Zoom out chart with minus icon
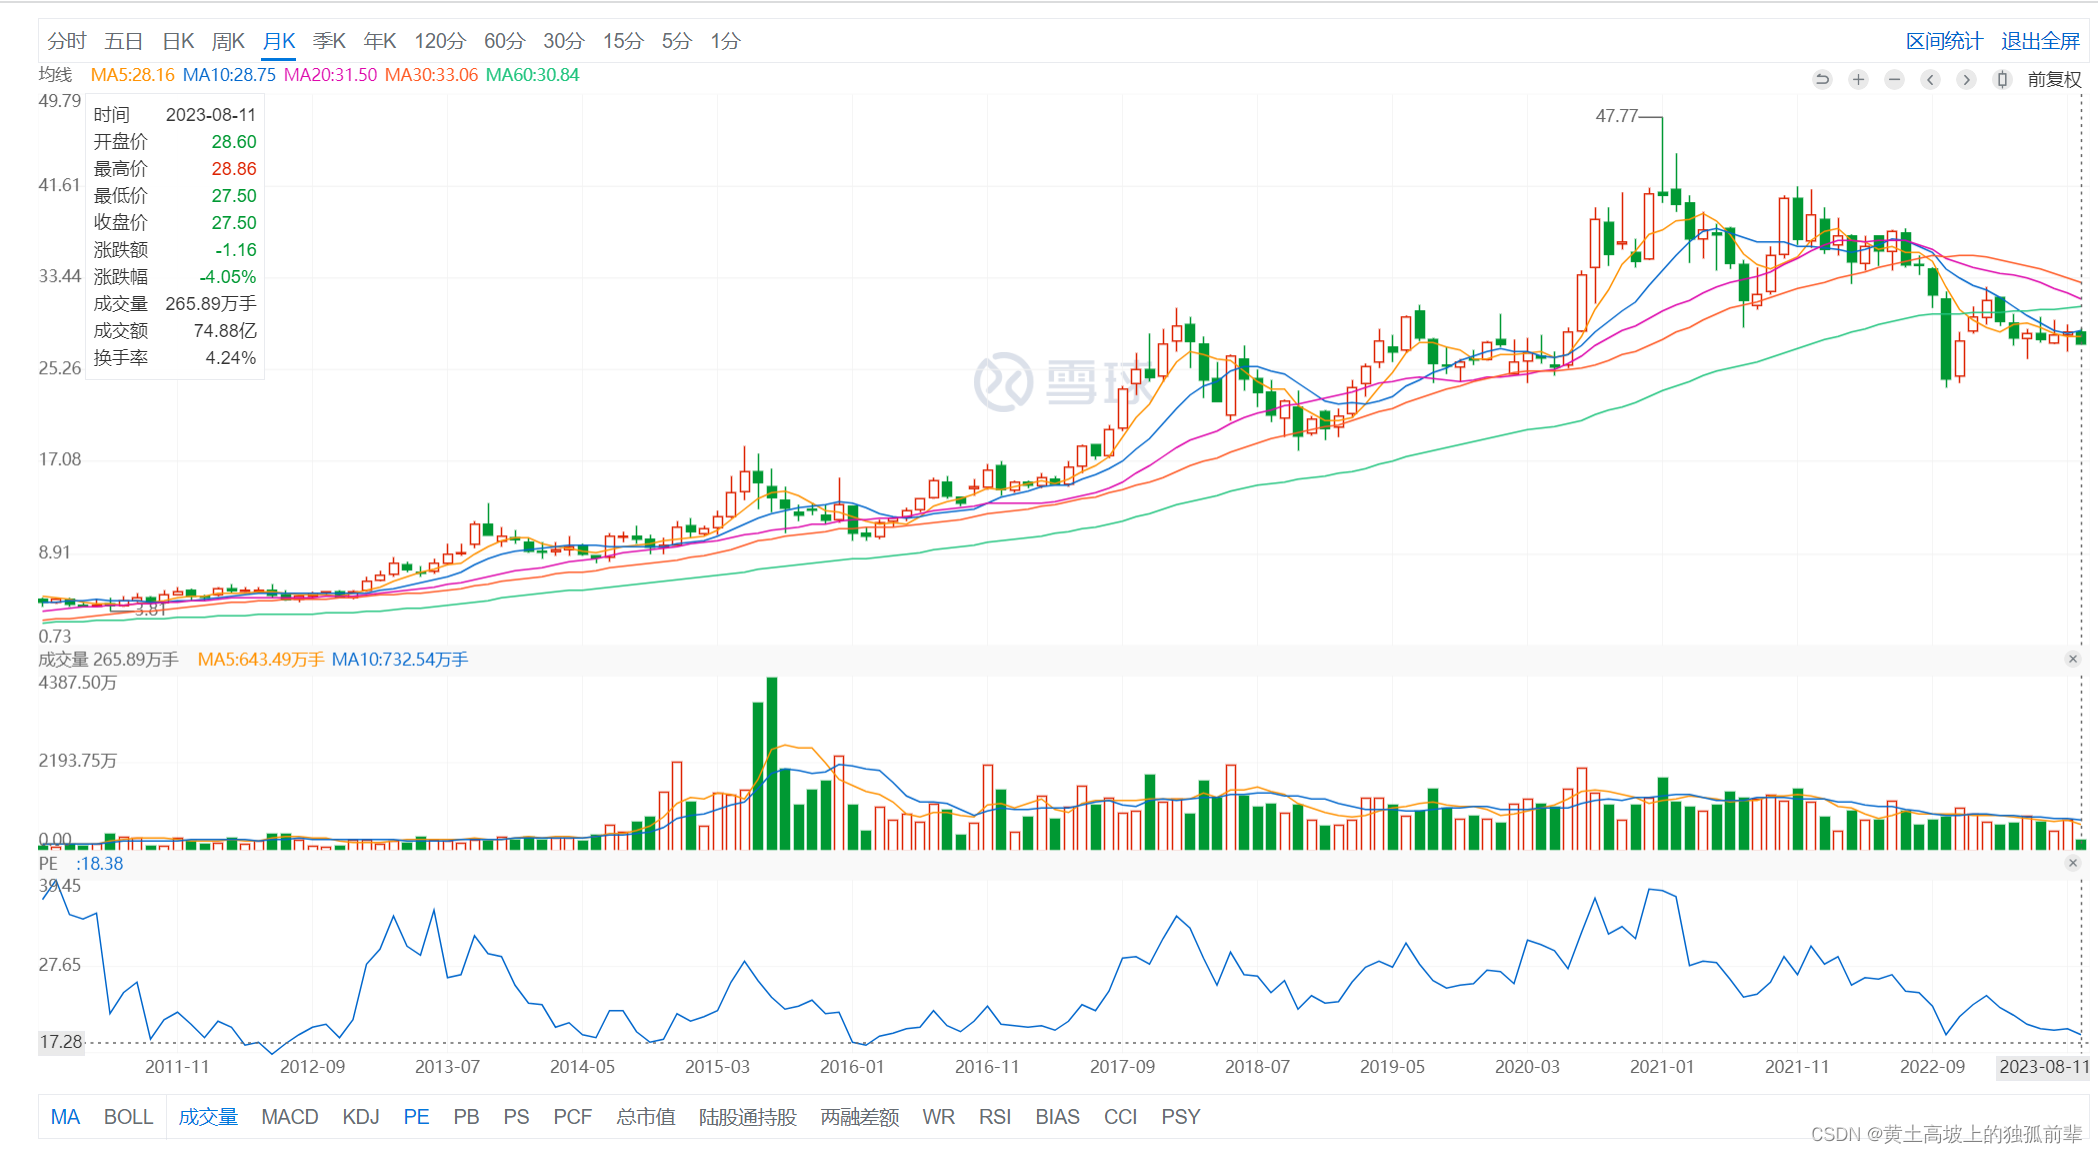2098x1154 pixels. (x=1894, y=79)
